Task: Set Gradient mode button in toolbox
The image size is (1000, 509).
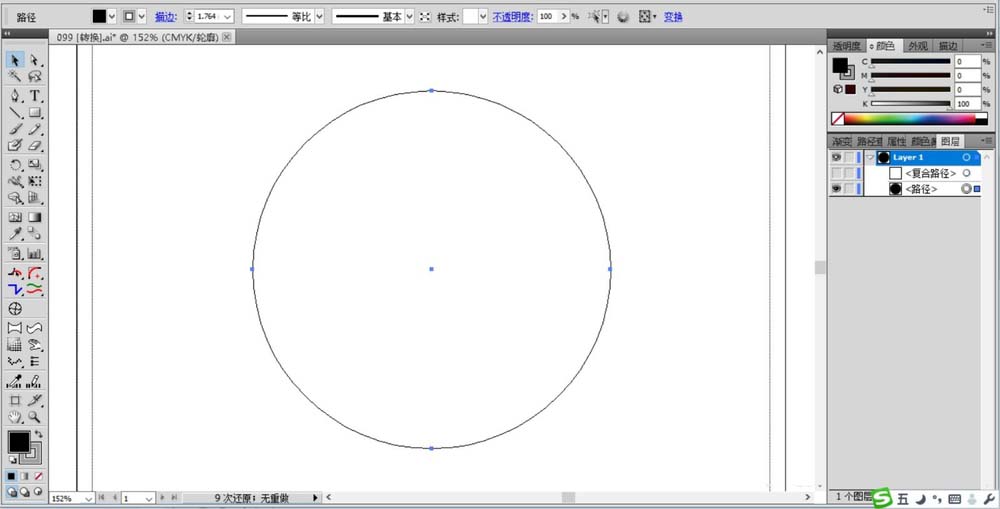Action: 25,476
